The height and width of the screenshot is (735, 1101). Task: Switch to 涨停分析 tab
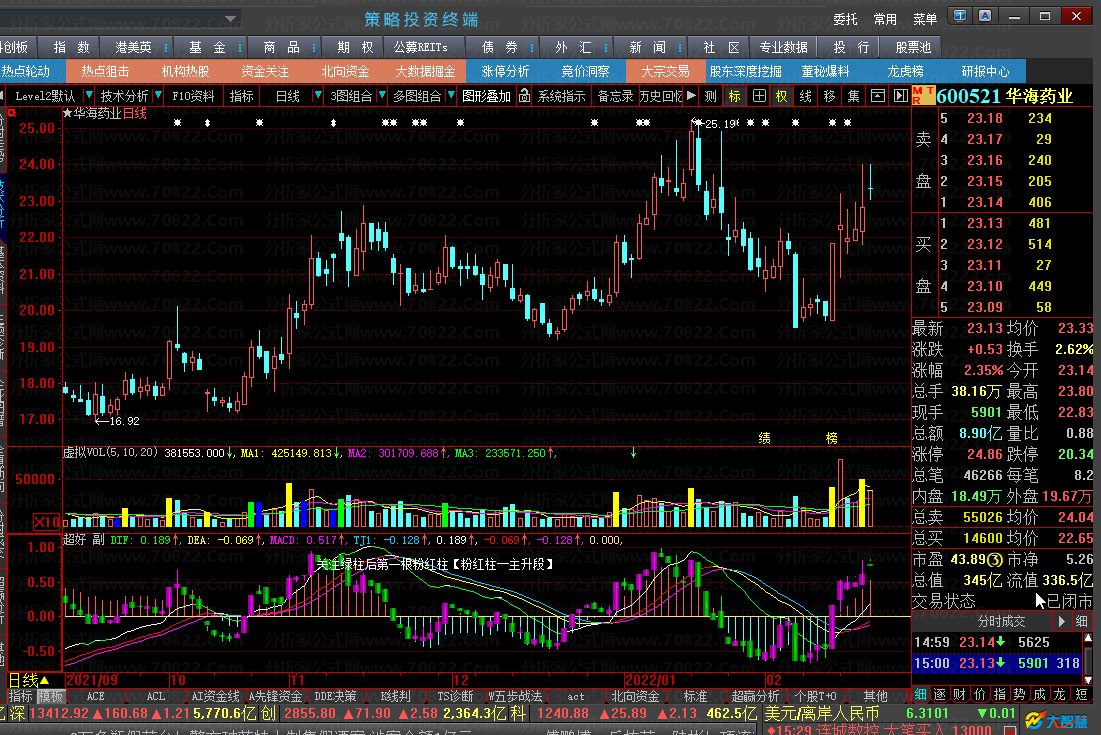tap(505, 71)
